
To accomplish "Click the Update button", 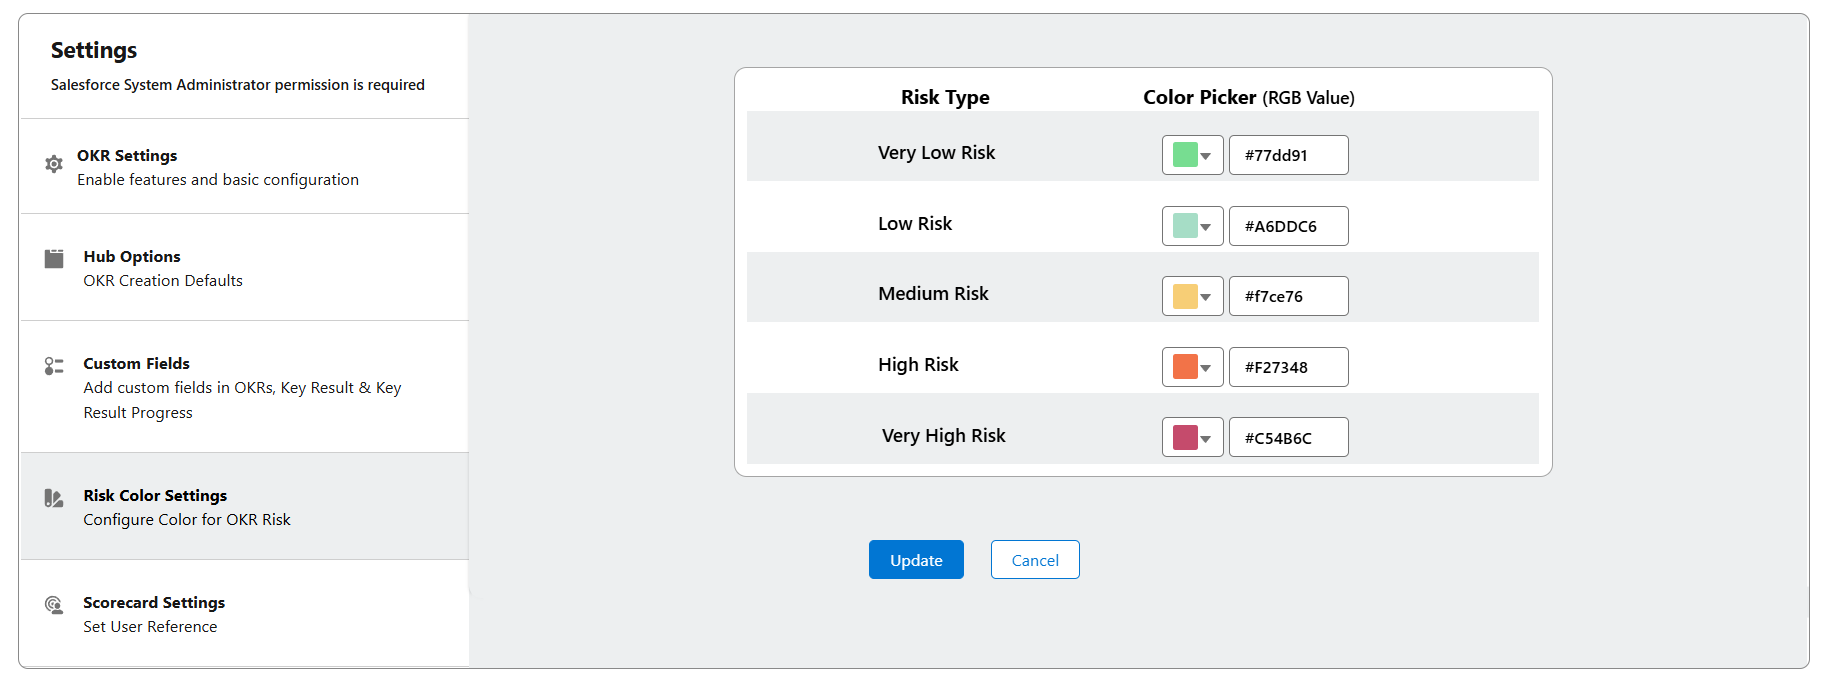I will pos(915,559).
